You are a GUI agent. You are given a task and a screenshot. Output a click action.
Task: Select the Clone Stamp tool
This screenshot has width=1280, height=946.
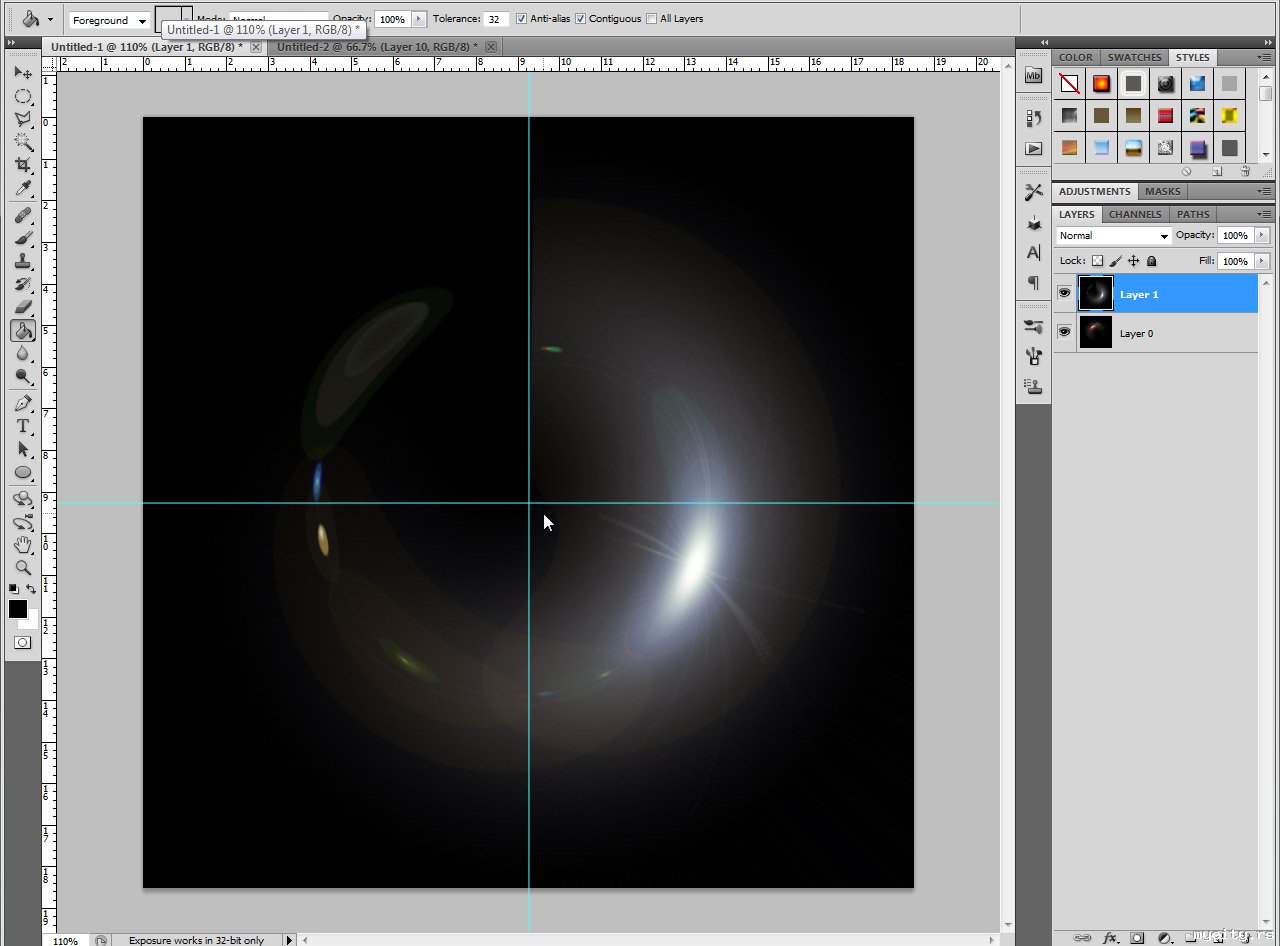coord(22,261)
